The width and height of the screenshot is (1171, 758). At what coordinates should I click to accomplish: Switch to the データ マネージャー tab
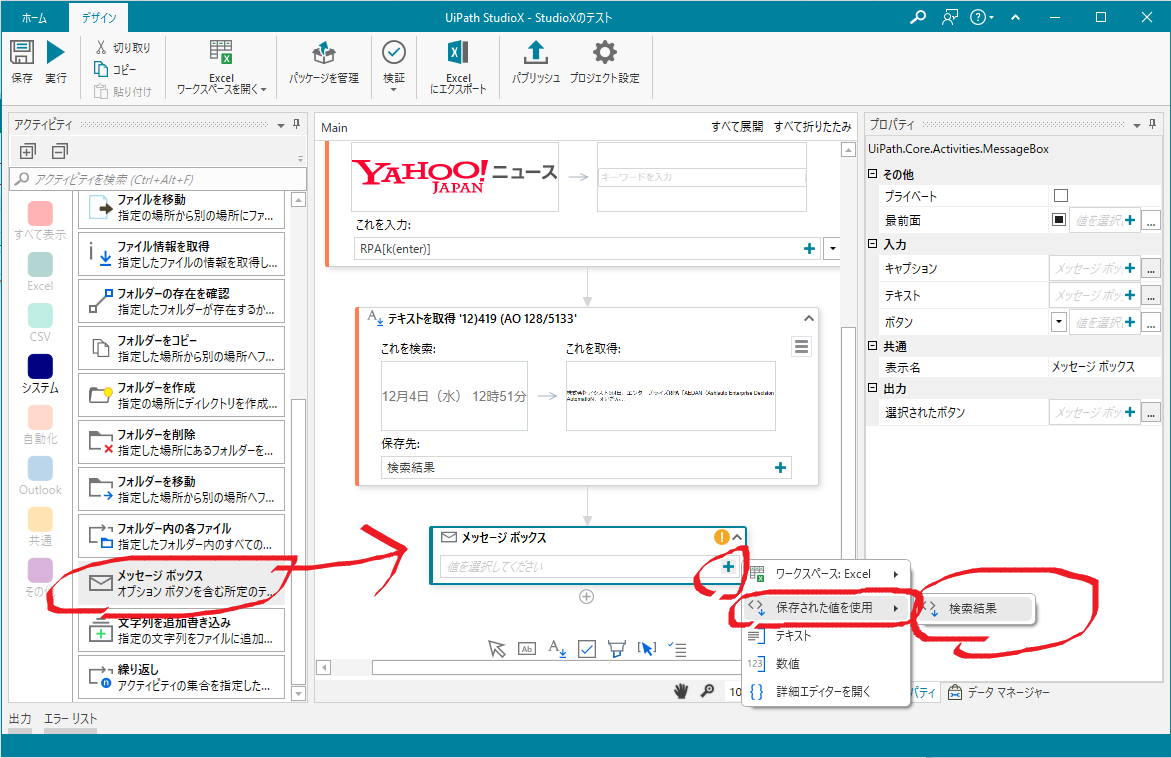[998, 692]
